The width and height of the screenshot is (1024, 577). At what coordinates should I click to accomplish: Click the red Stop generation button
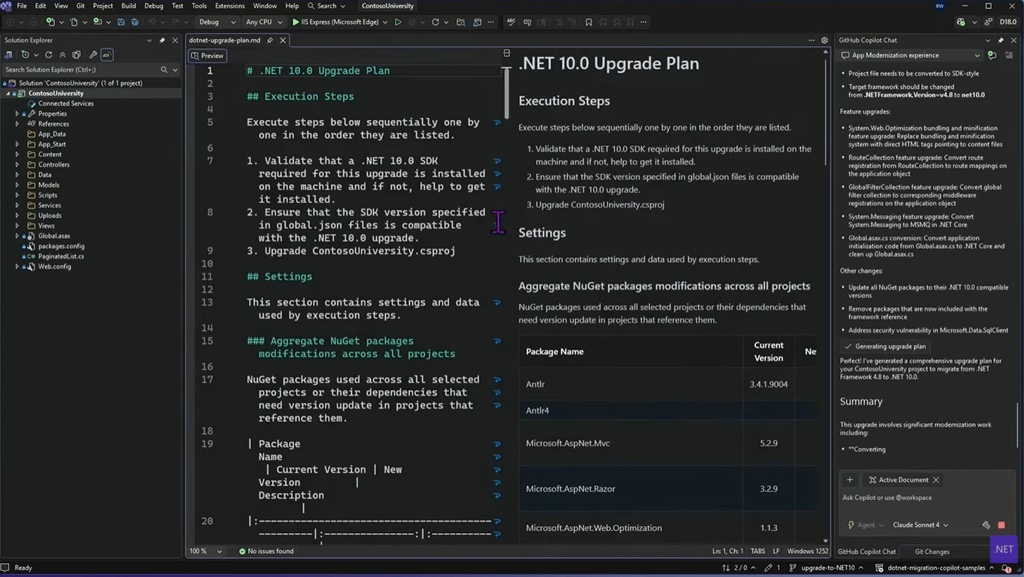(x=1001, y=525)
